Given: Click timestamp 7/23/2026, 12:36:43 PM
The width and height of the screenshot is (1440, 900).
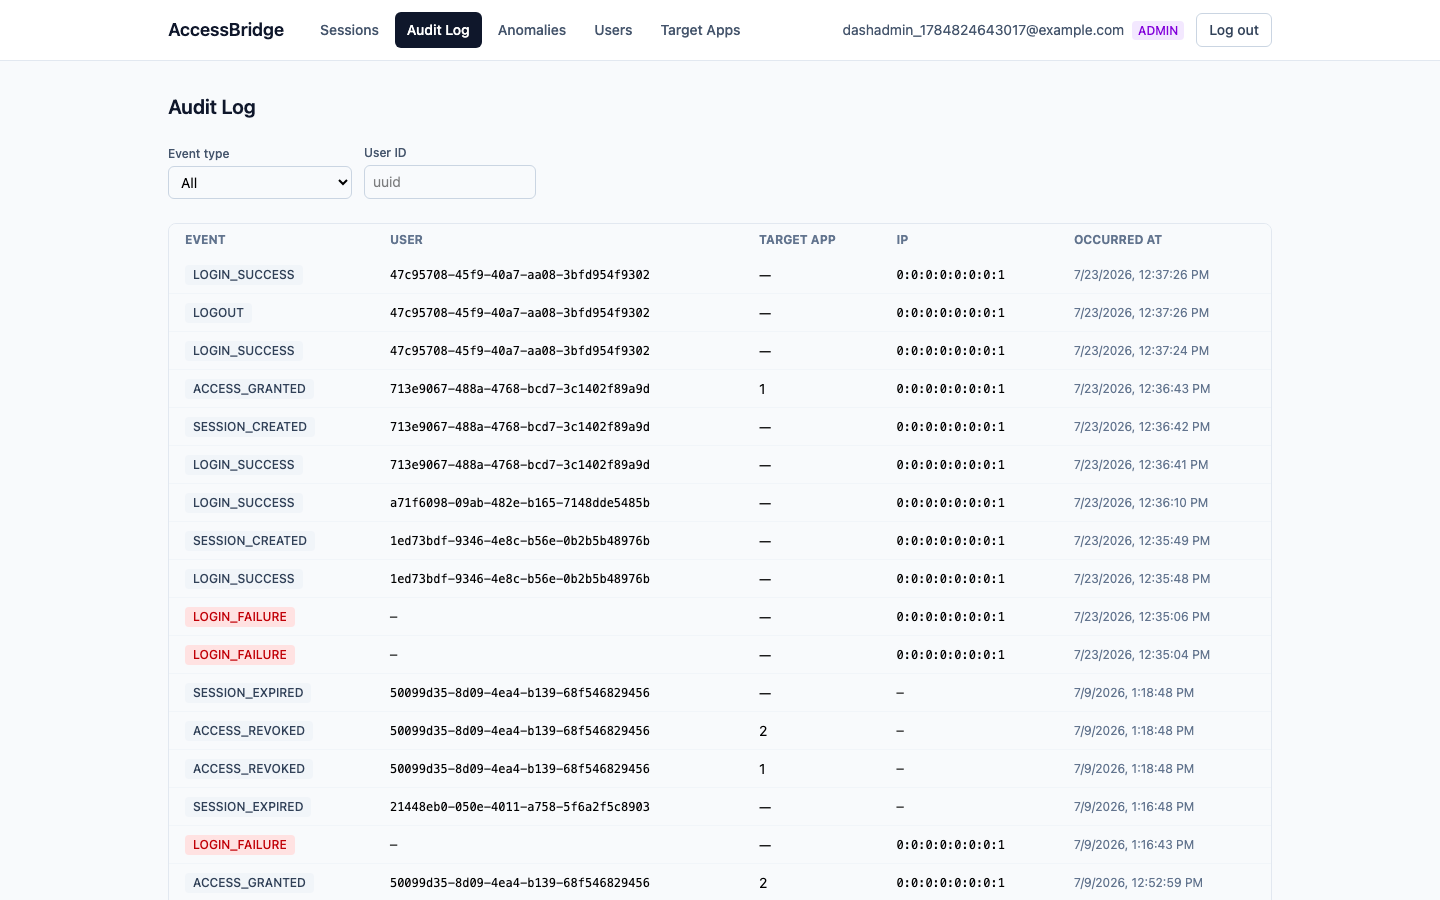Looking at the screenshot, I should click(1142, 389).
